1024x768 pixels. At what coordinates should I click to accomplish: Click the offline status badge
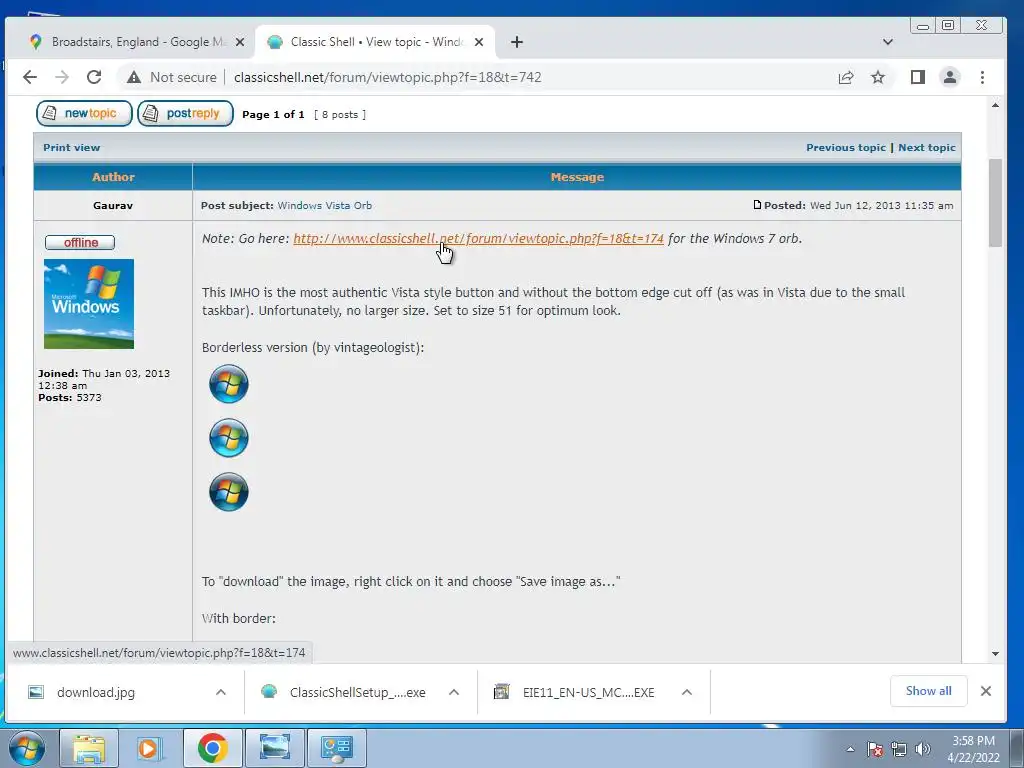click(80, 242)
